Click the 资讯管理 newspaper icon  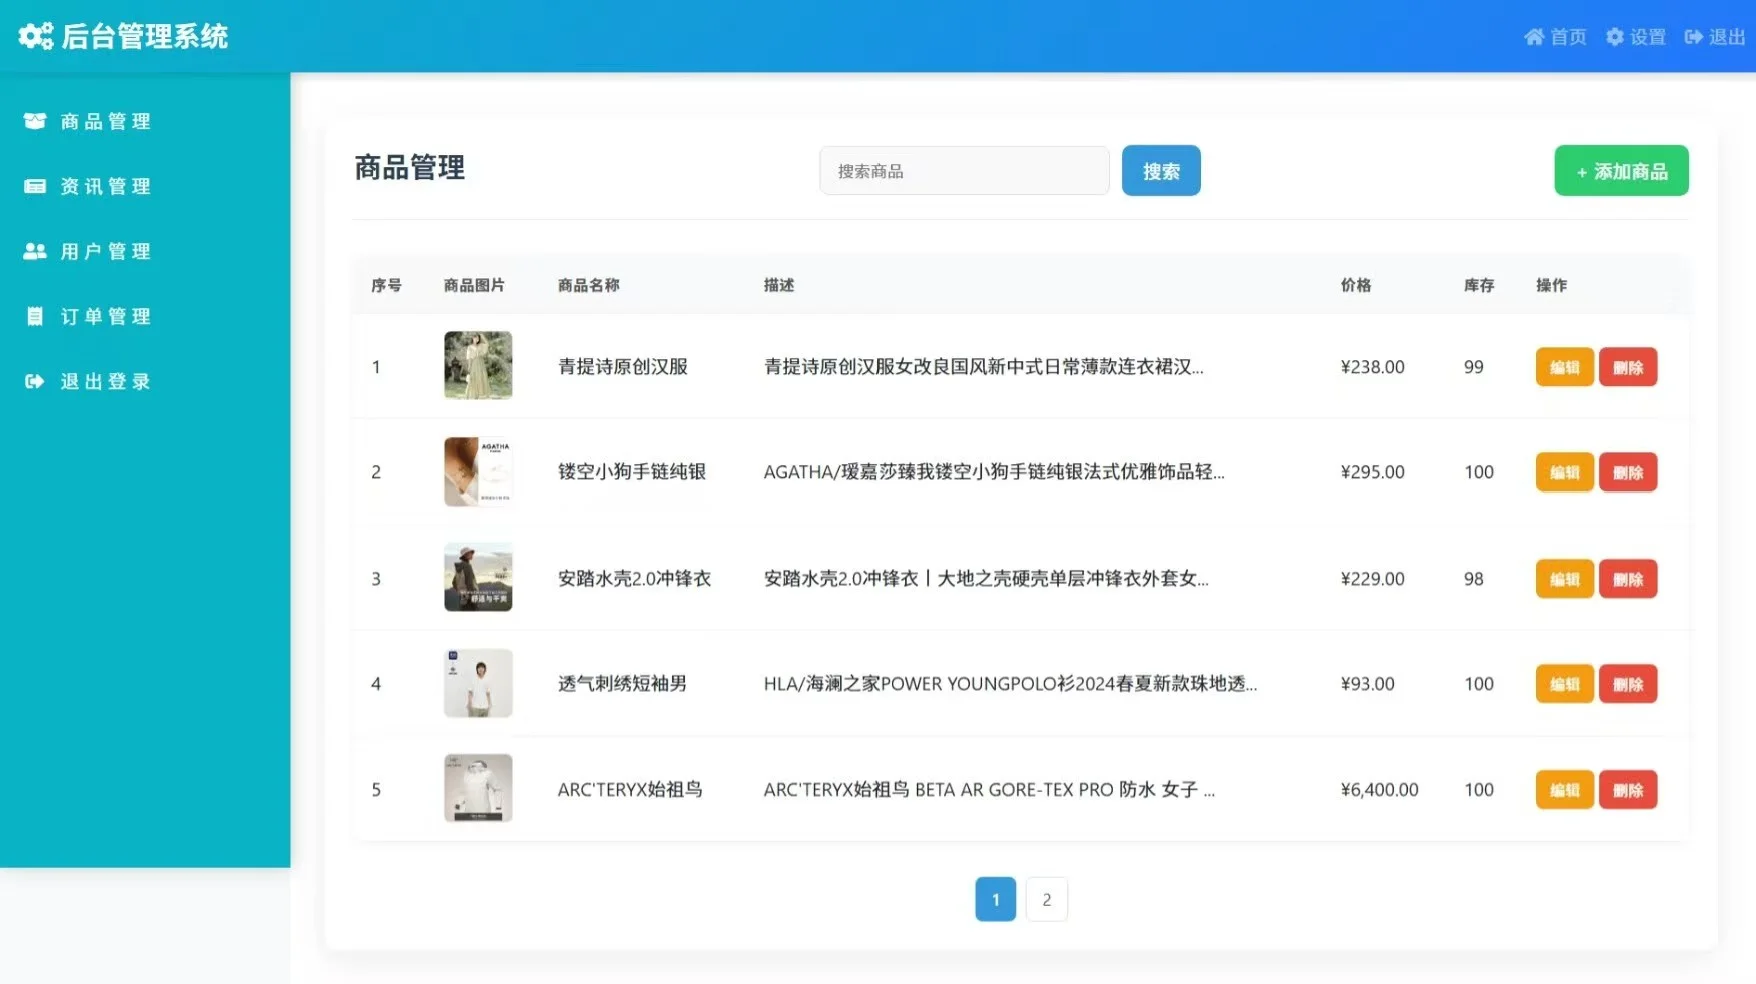(x=34, y=185)
